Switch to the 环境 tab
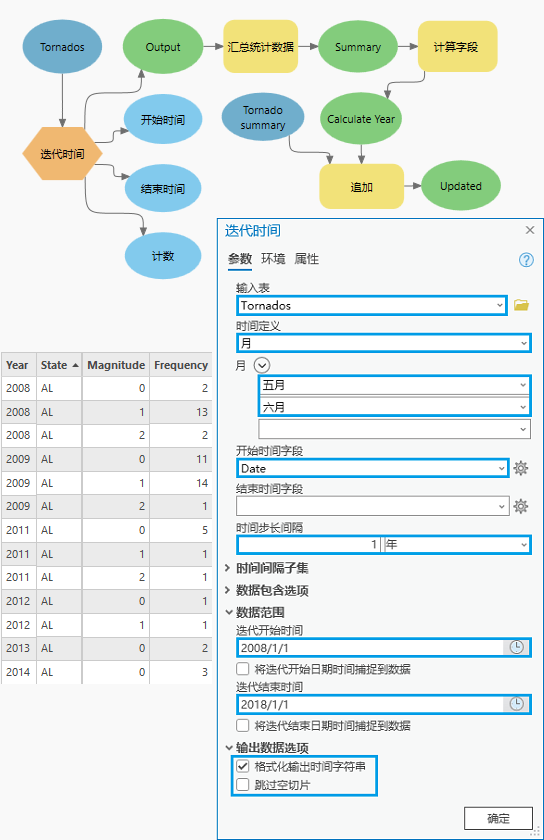 [x=273, y=259]
